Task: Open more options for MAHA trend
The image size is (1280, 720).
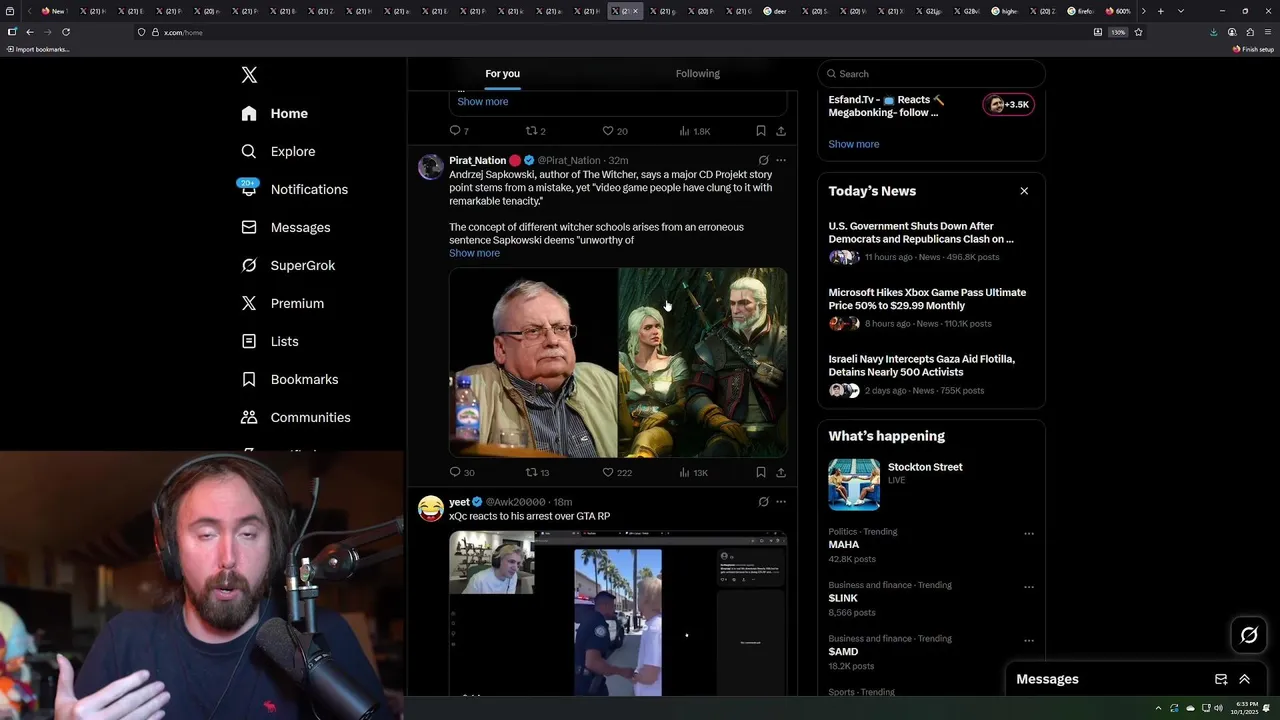Action: (x=1029, y=534)
